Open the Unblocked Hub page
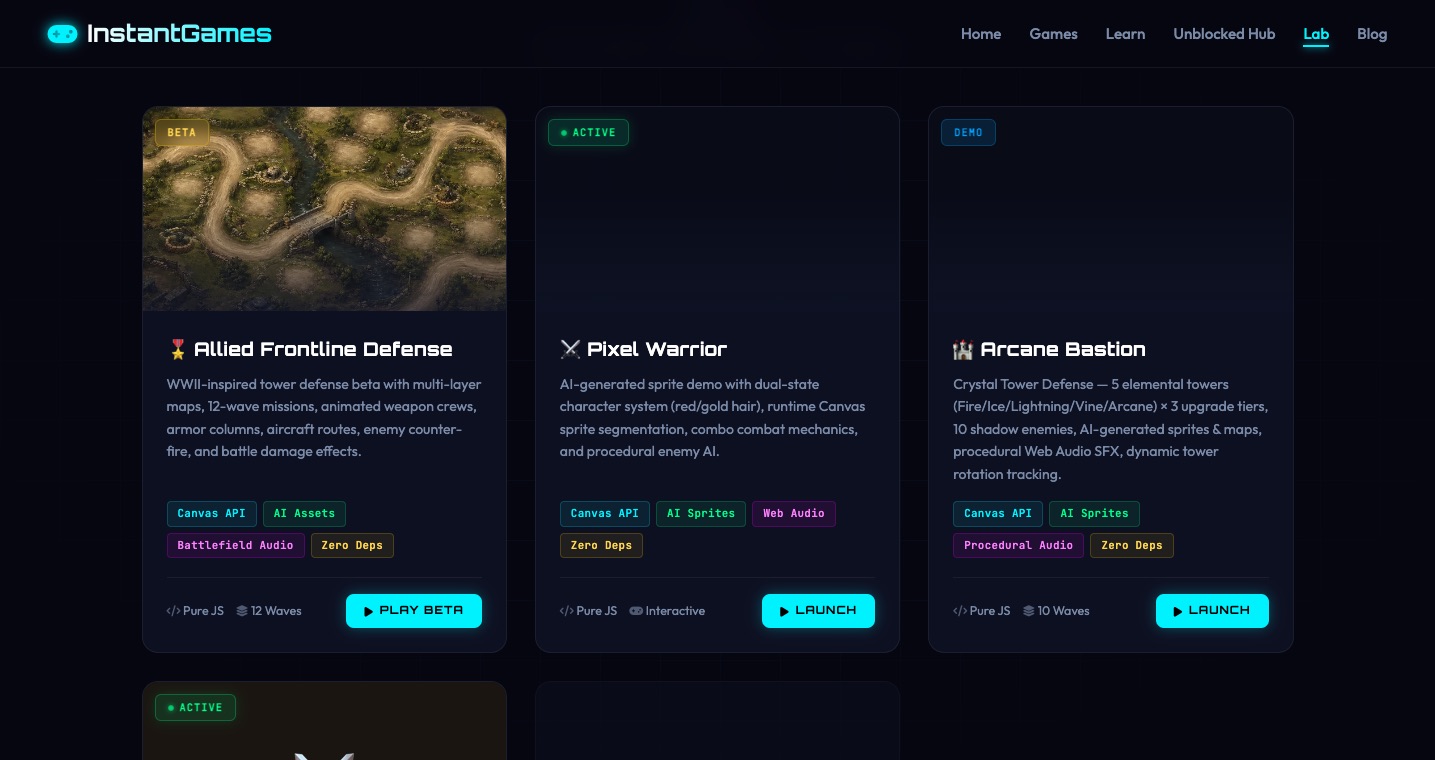The height and width of the screenshot is (760, 1435). click(1224, 34)
